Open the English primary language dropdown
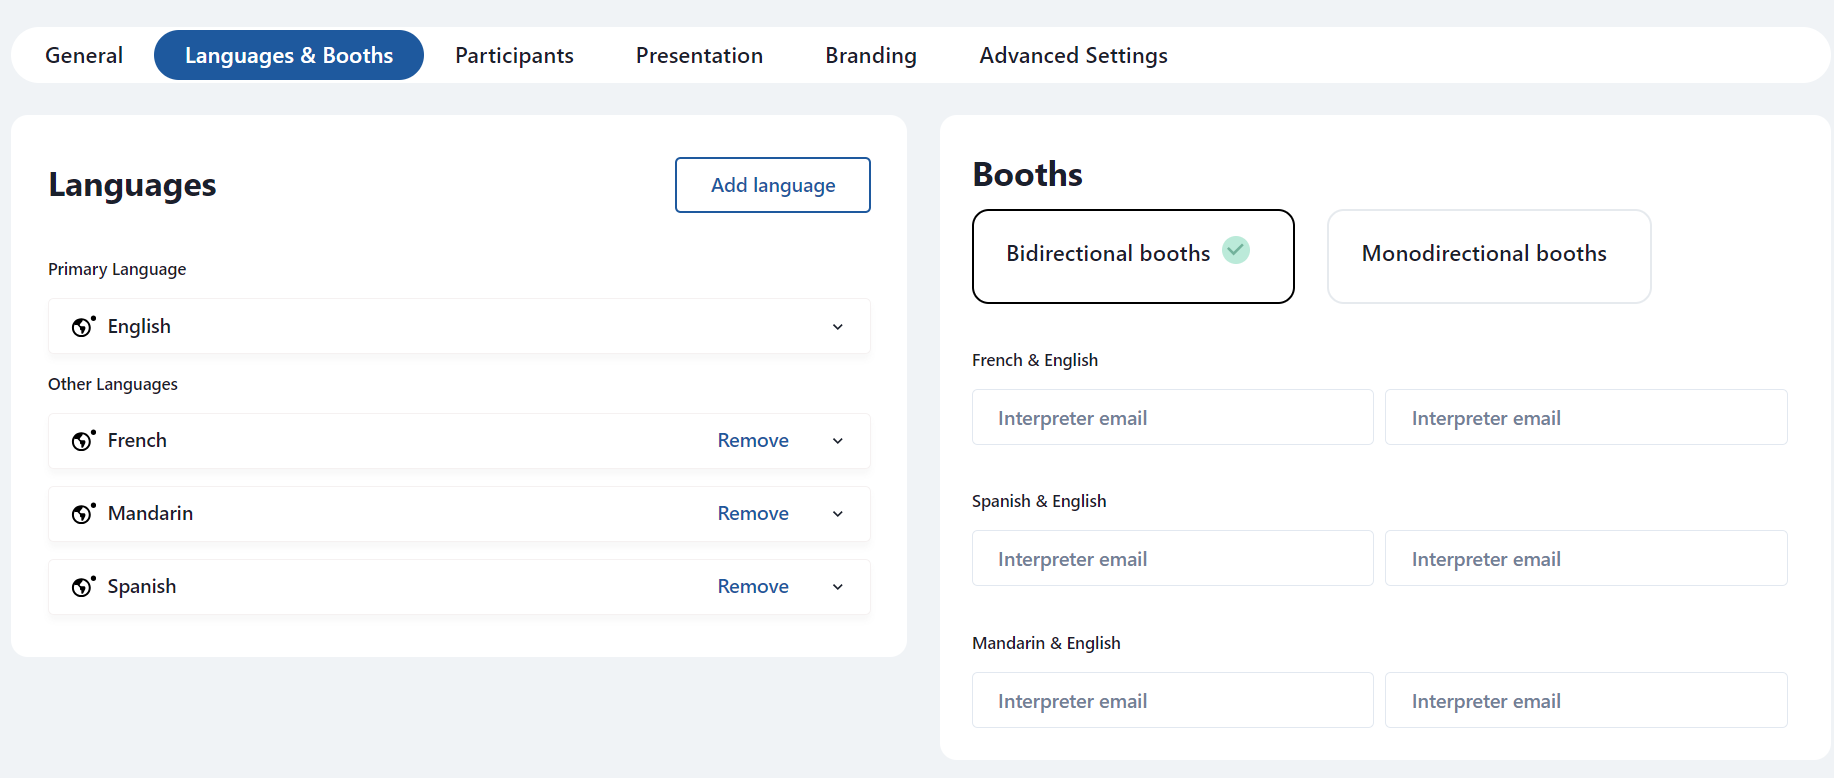Viewport: 1834px width, 778px height. pyautogui.click(x=459, y=326)
